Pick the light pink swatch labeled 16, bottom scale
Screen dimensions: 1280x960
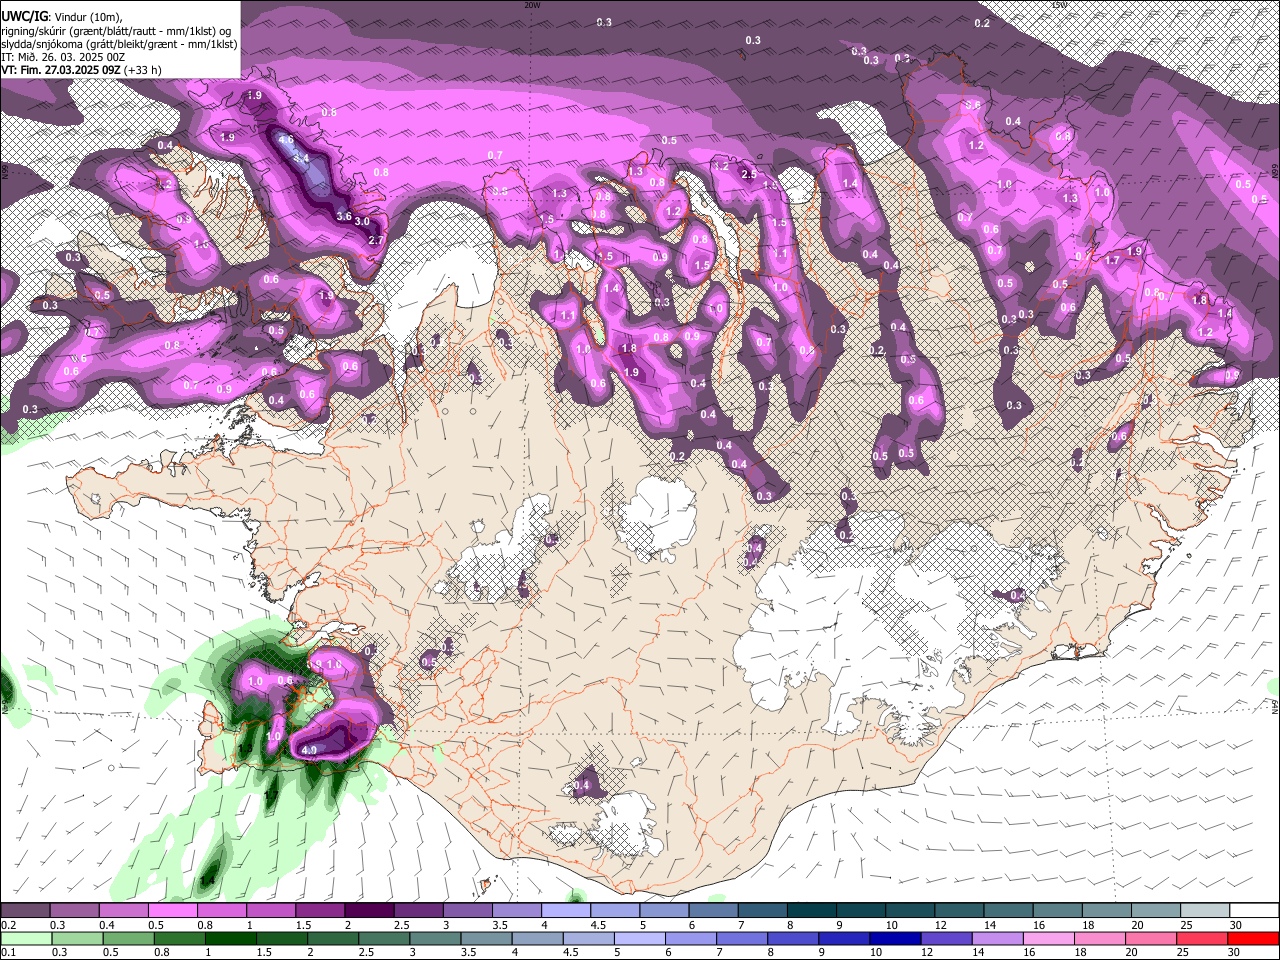(x=1049, y=938)
